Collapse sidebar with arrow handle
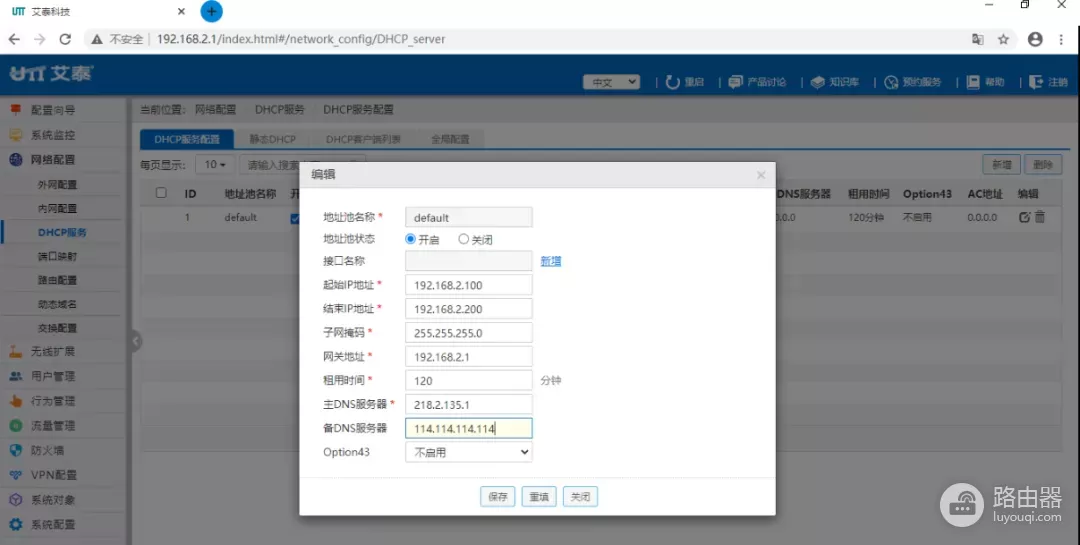 (x=136, y=340)
